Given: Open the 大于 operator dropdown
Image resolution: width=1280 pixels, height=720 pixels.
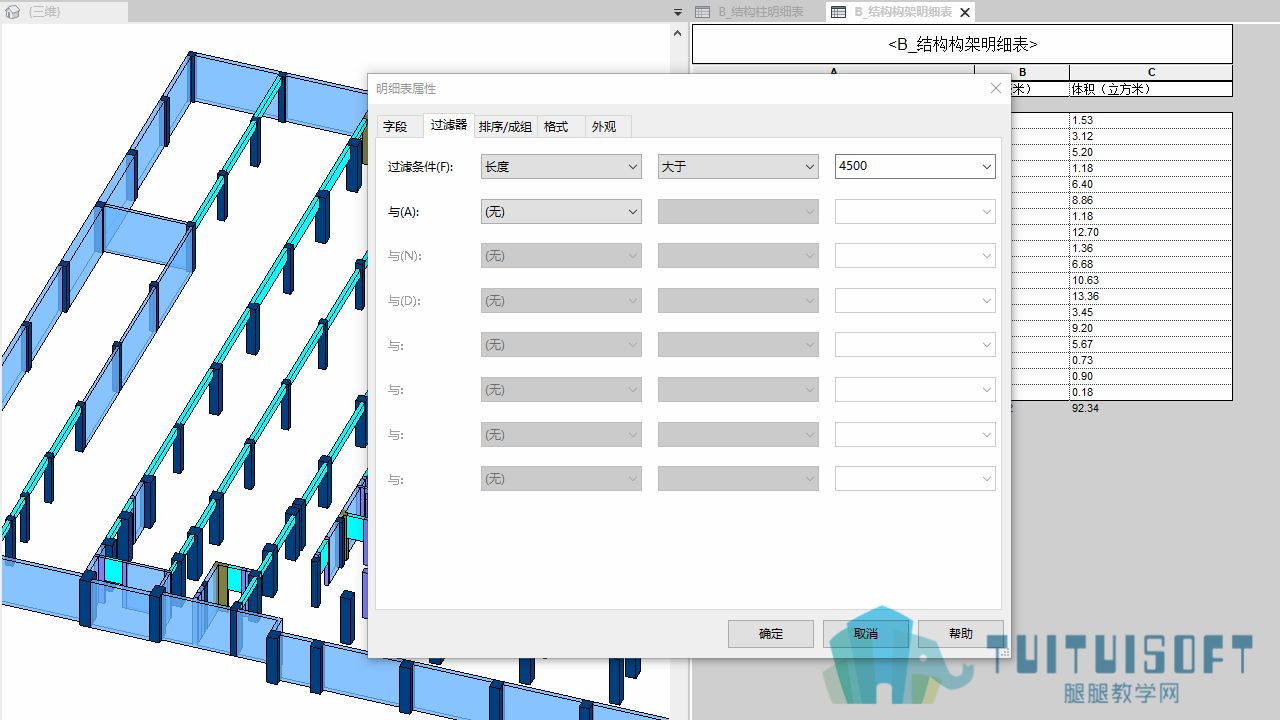Looking at the screenshot, I should [x=738, y=167].
